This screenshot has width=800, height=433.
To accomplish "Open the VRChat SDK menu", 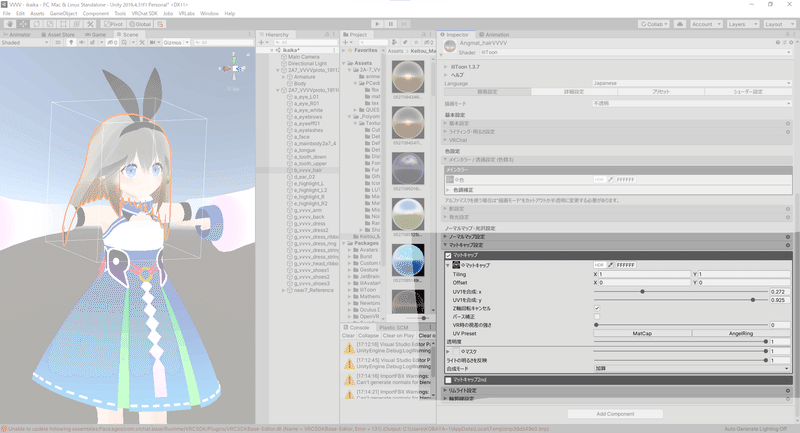I will tap(144, 13).
